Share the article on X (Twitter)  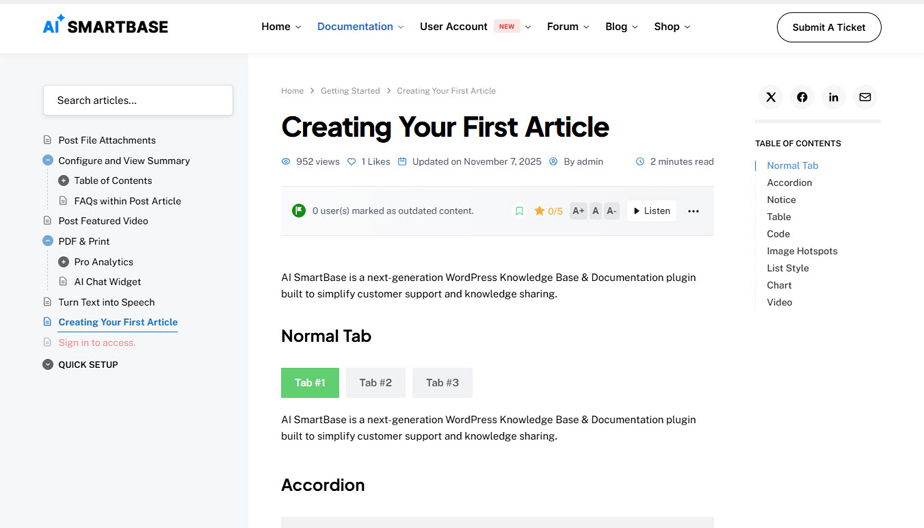click(771, 97)
